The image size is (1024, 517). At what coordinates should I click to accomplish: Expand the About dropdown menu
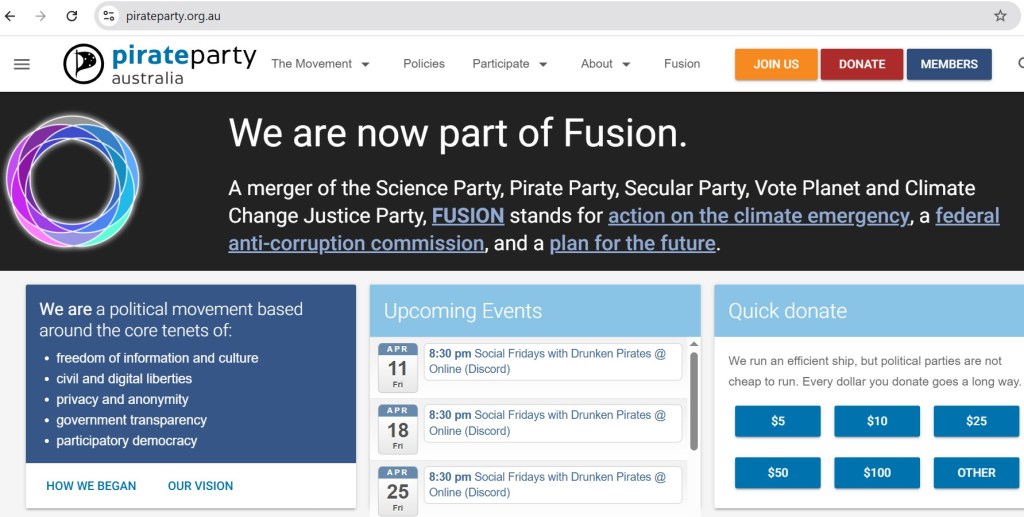pyautogui.click(x=605, y=64)
